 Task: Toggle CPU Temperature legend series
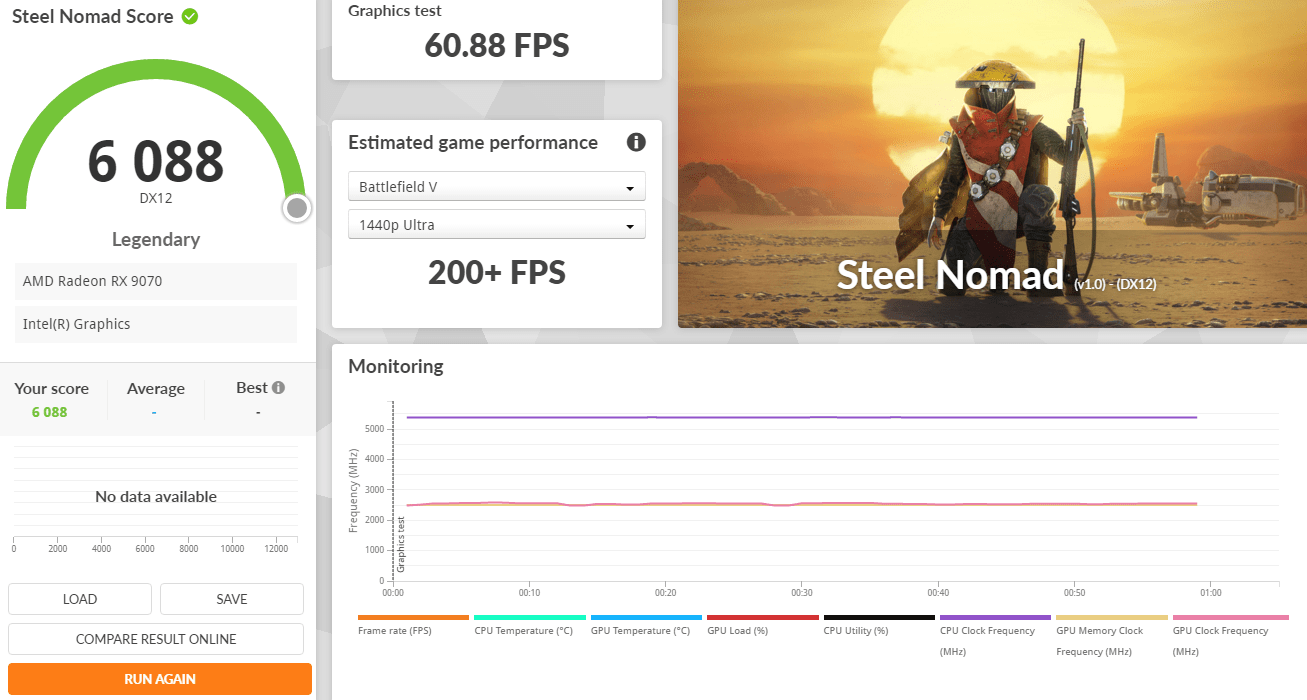[529, 625]
